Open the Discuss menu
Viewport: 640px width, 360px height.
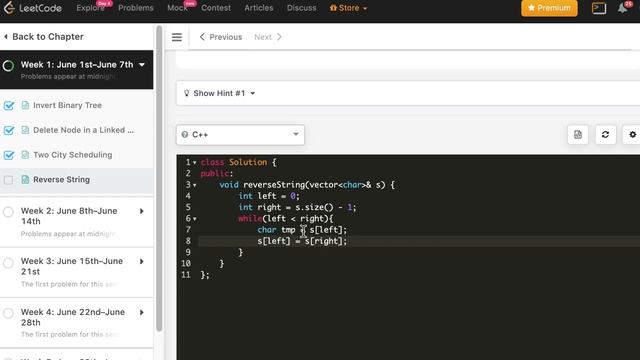coord(302,8)
